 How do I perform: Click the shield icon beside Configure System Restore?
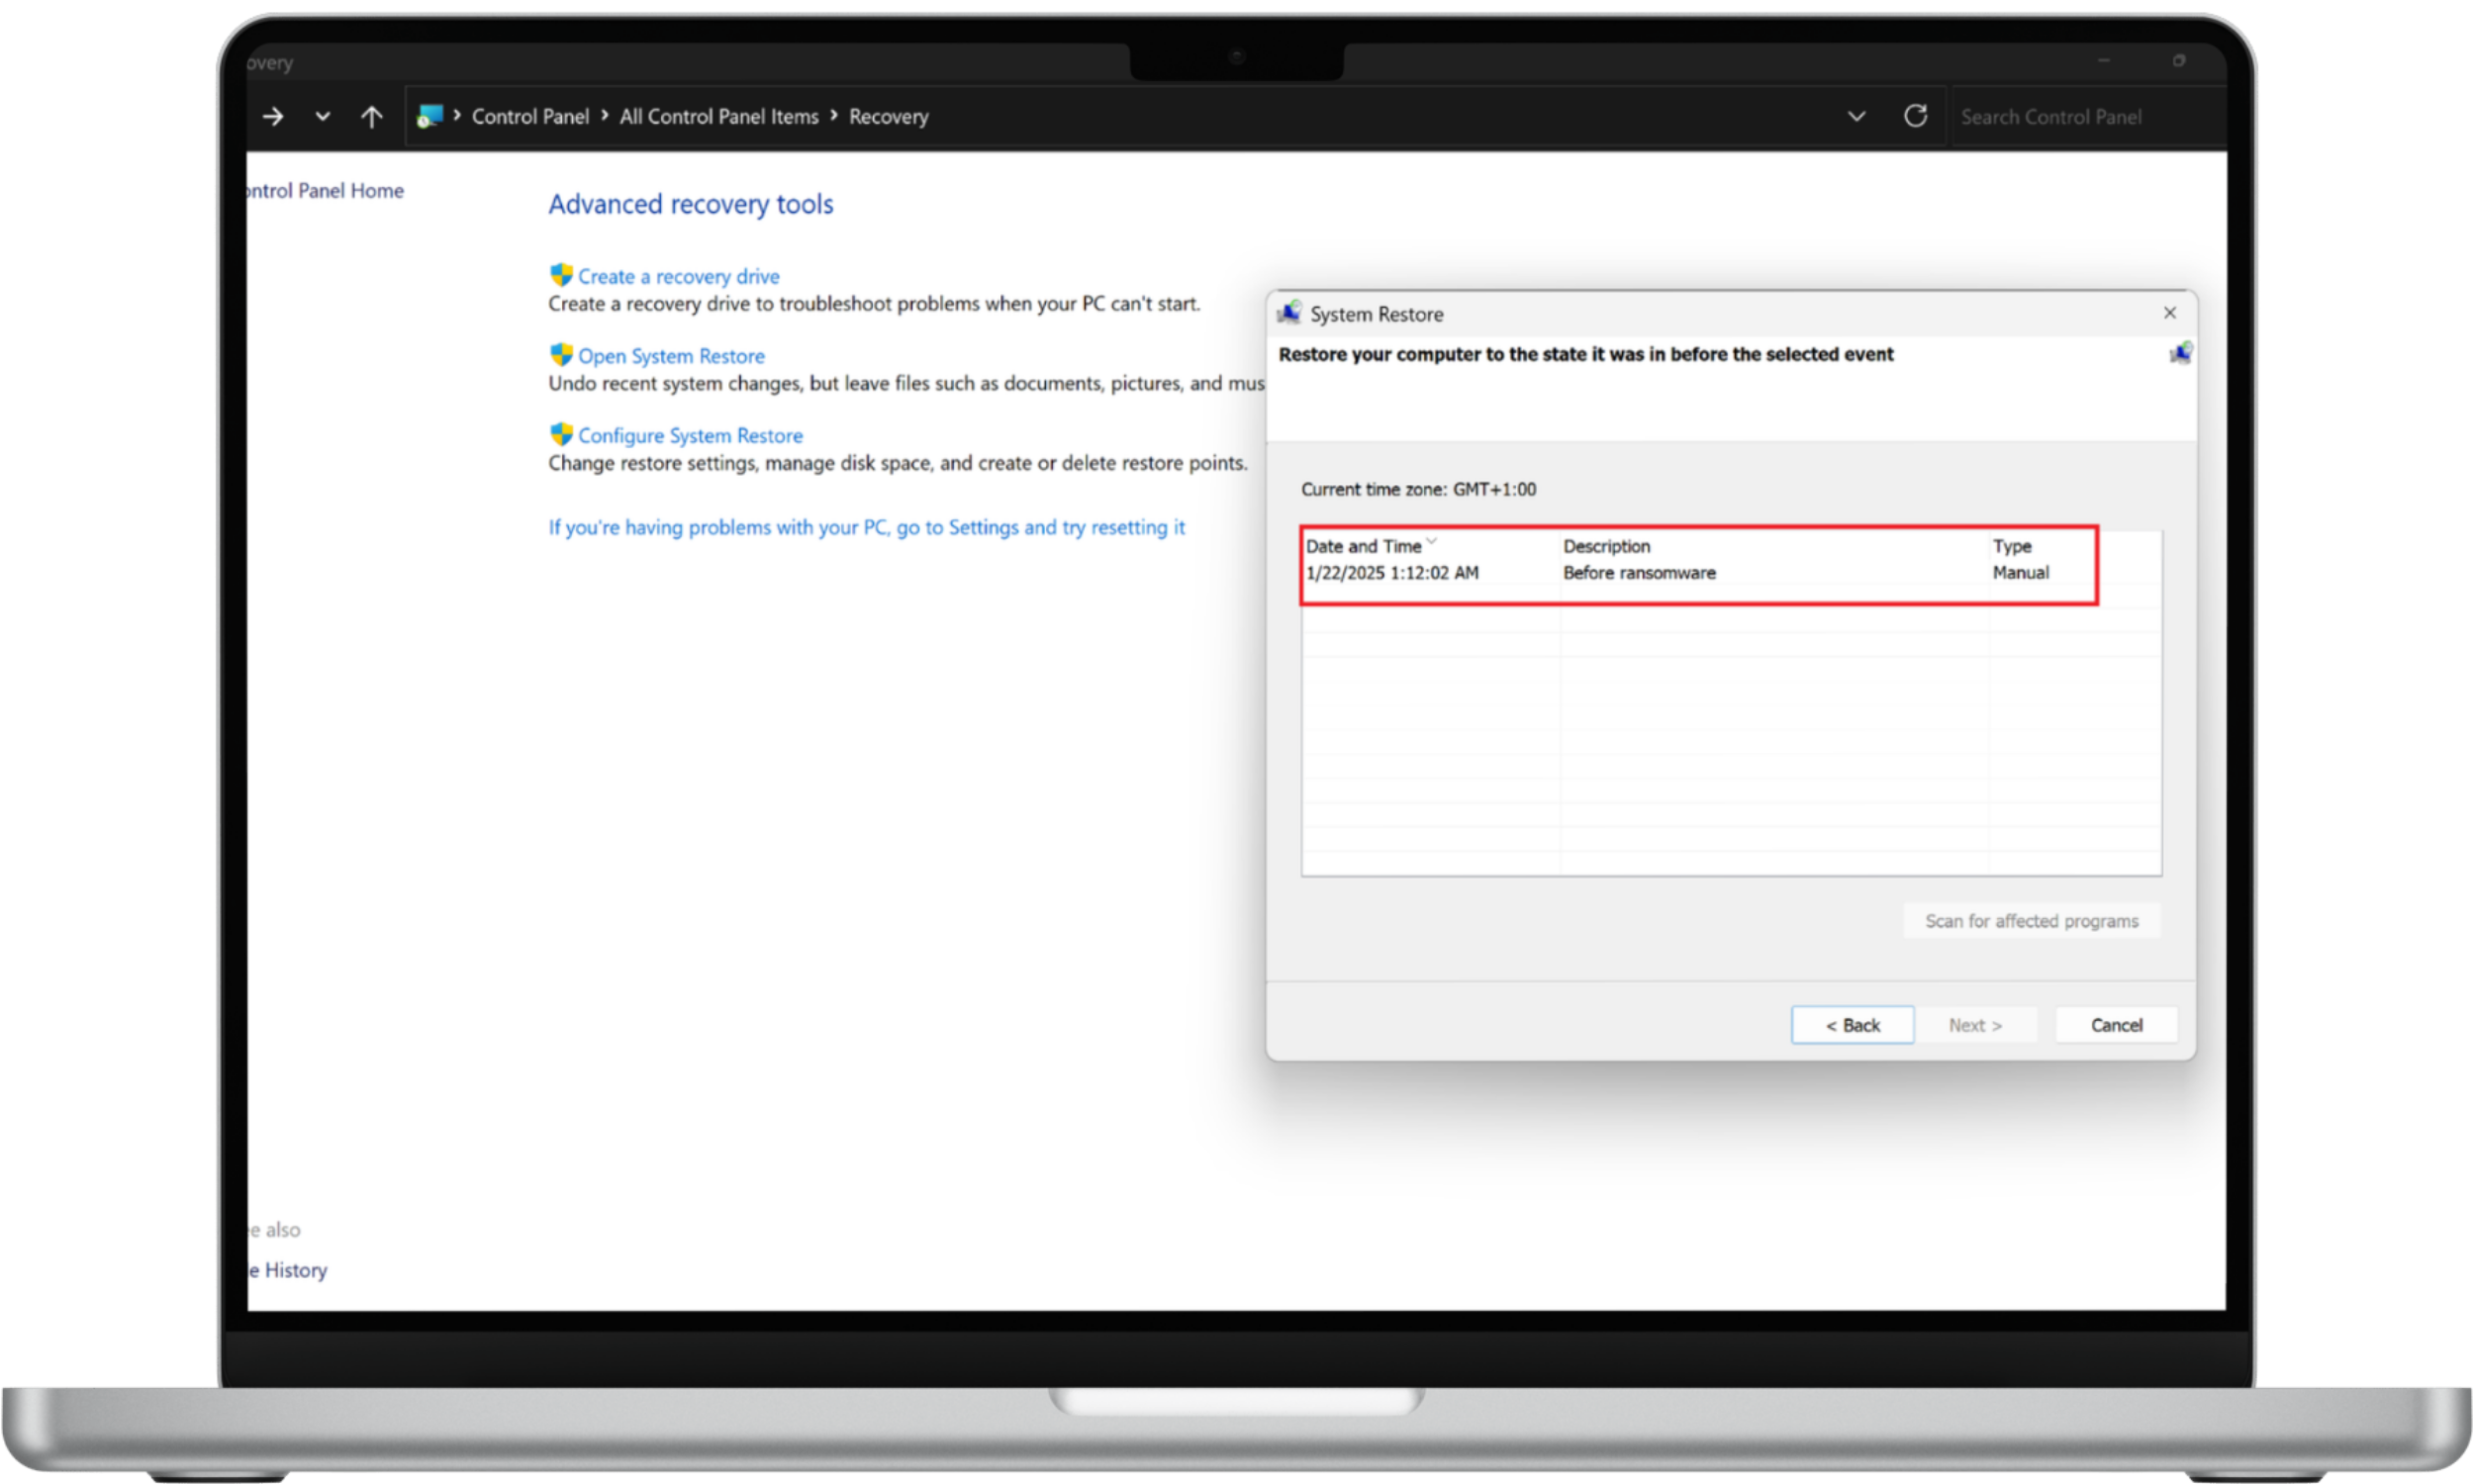point(561,434)
